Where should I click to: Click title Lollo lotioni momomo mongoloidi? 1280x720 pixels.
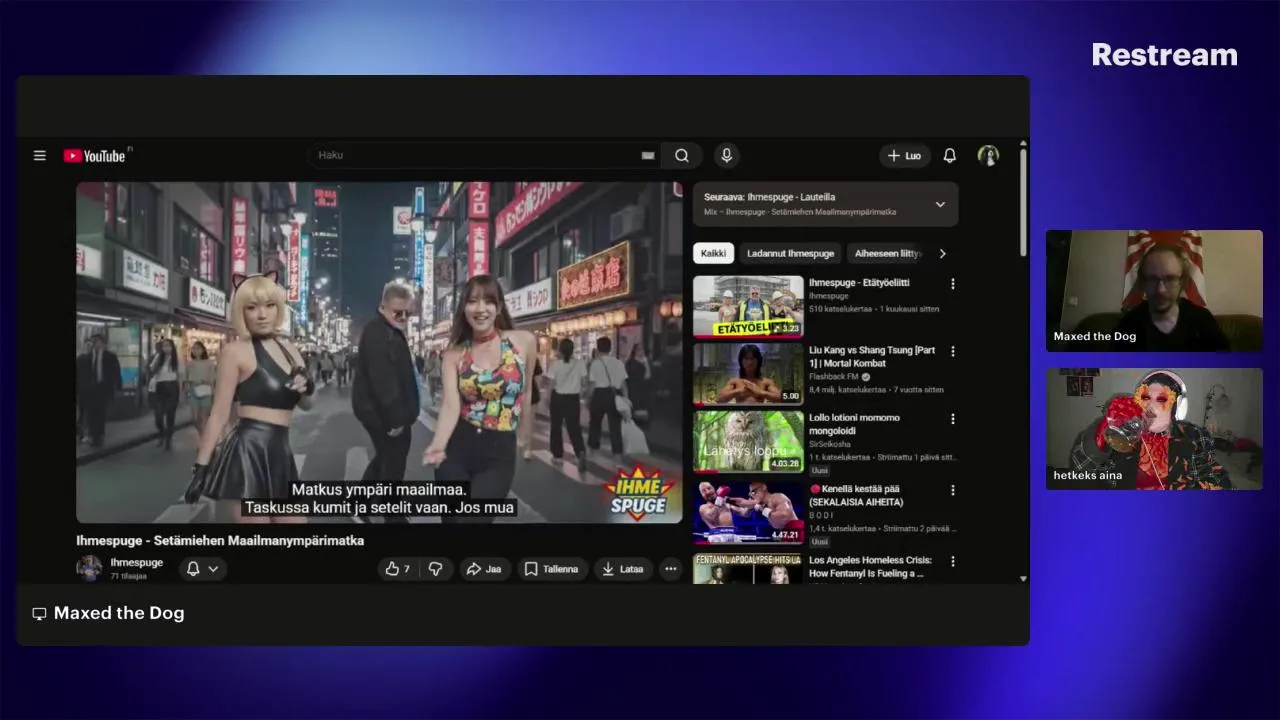tap(854, 424)
